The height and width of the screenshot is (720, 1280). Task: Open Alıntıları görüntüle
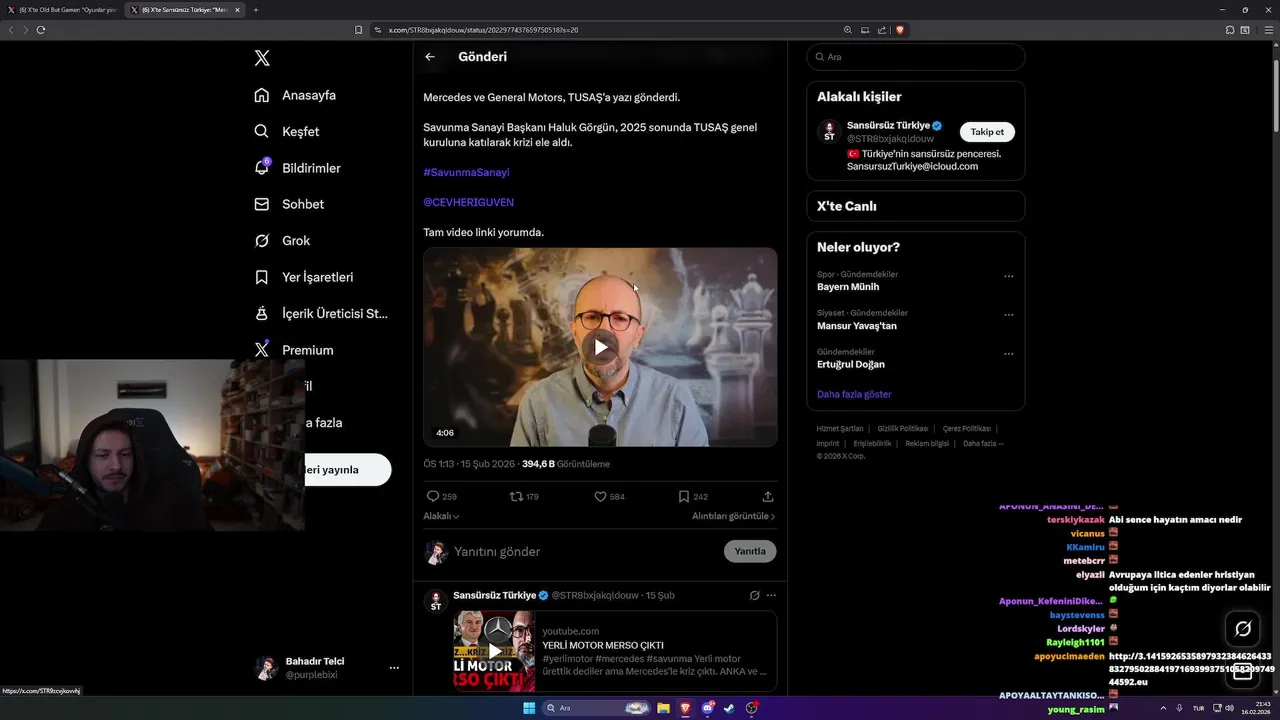coord(733,516)
